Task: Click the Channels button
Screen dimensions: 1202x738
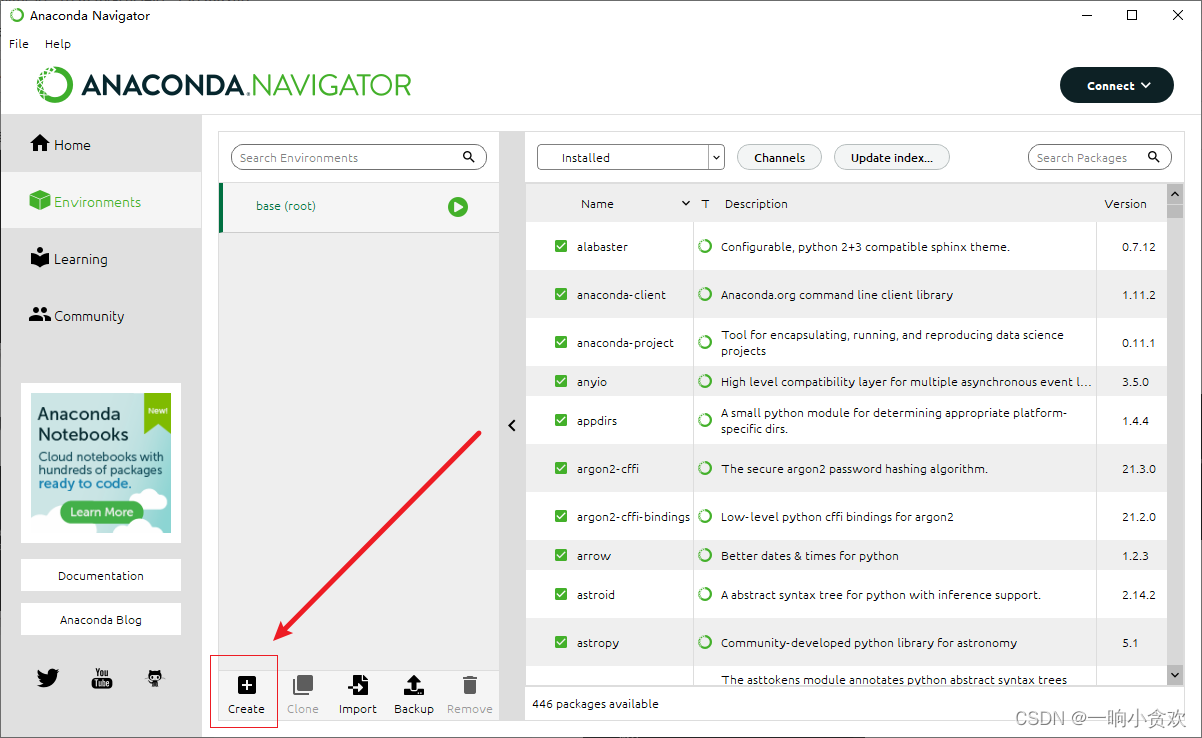Action: (779, 157)
